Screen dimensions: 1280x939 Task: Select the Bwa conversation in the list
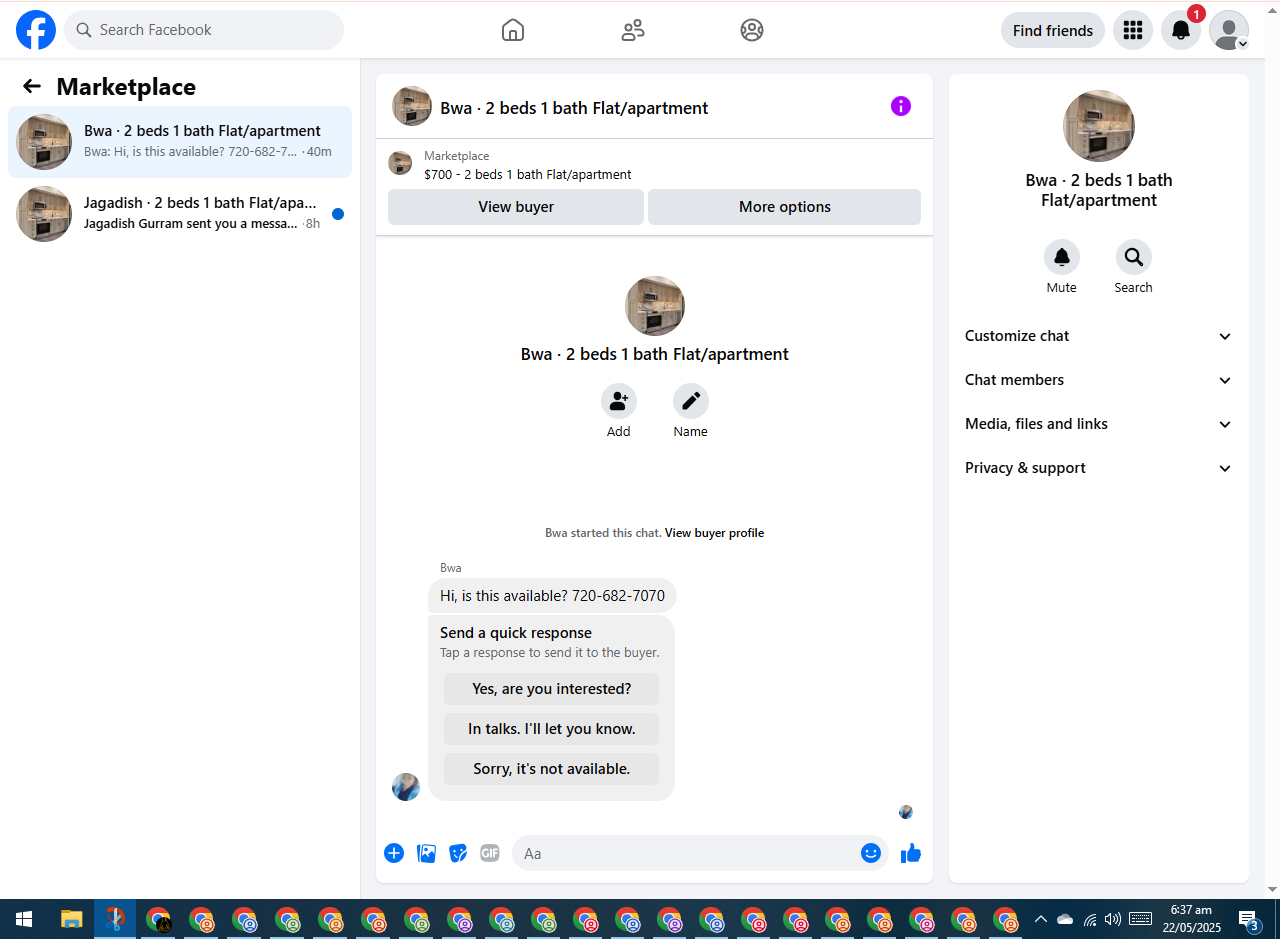[x=180, y=142]
